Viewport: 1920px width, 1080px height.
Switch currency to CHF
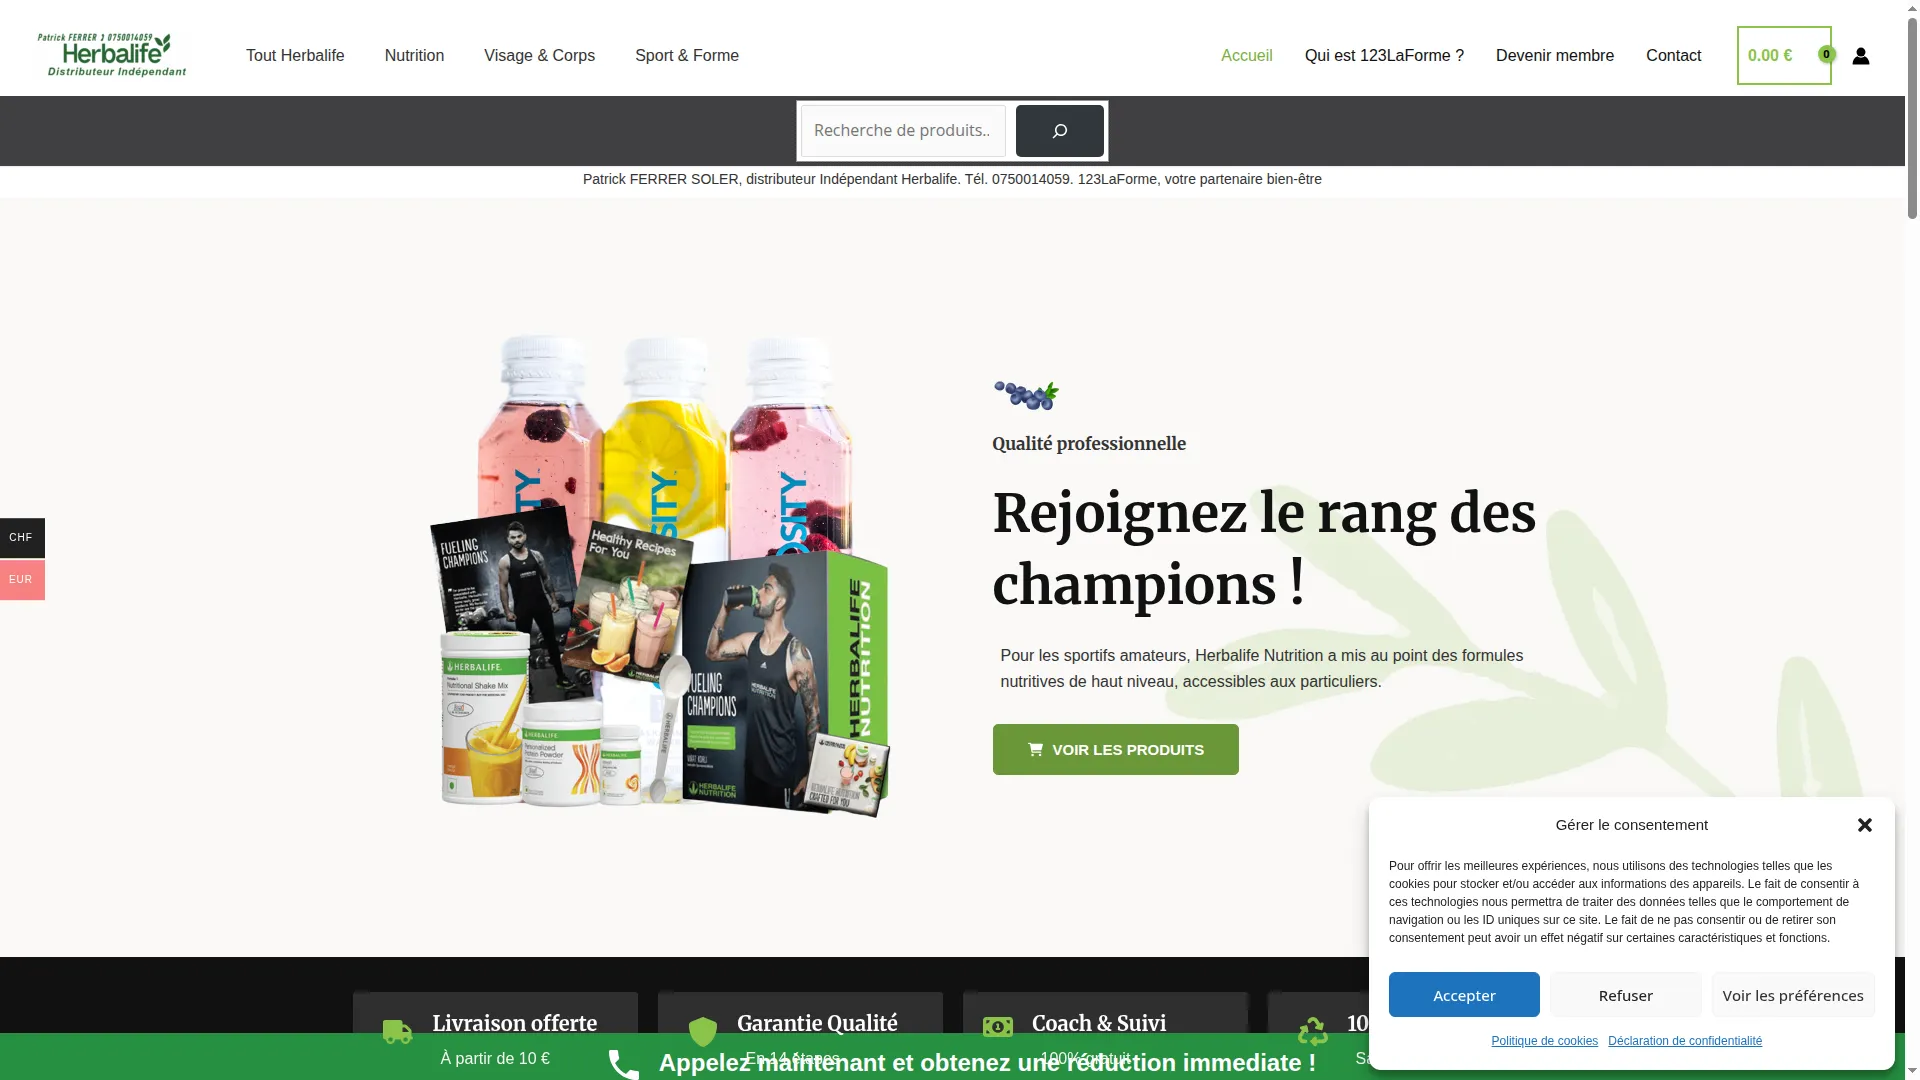pyautogui.click(x=22, y=538)
